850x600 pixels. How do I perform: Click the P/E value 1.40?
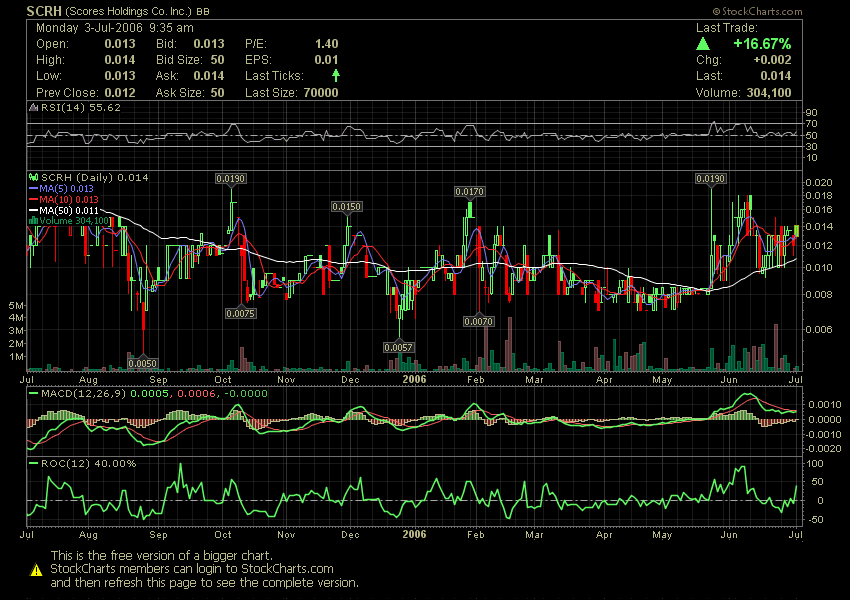coord(326,44)
